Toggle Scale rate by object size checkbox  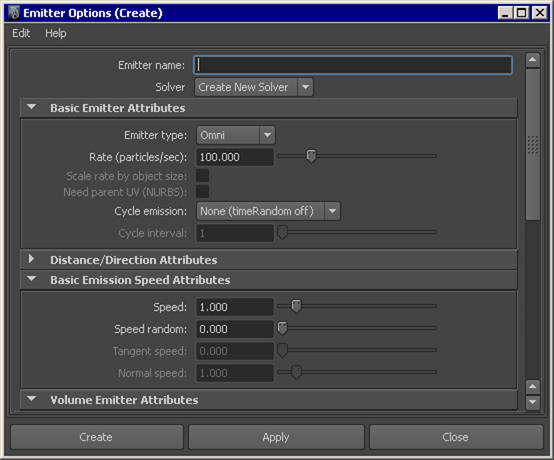coord(202,176)
